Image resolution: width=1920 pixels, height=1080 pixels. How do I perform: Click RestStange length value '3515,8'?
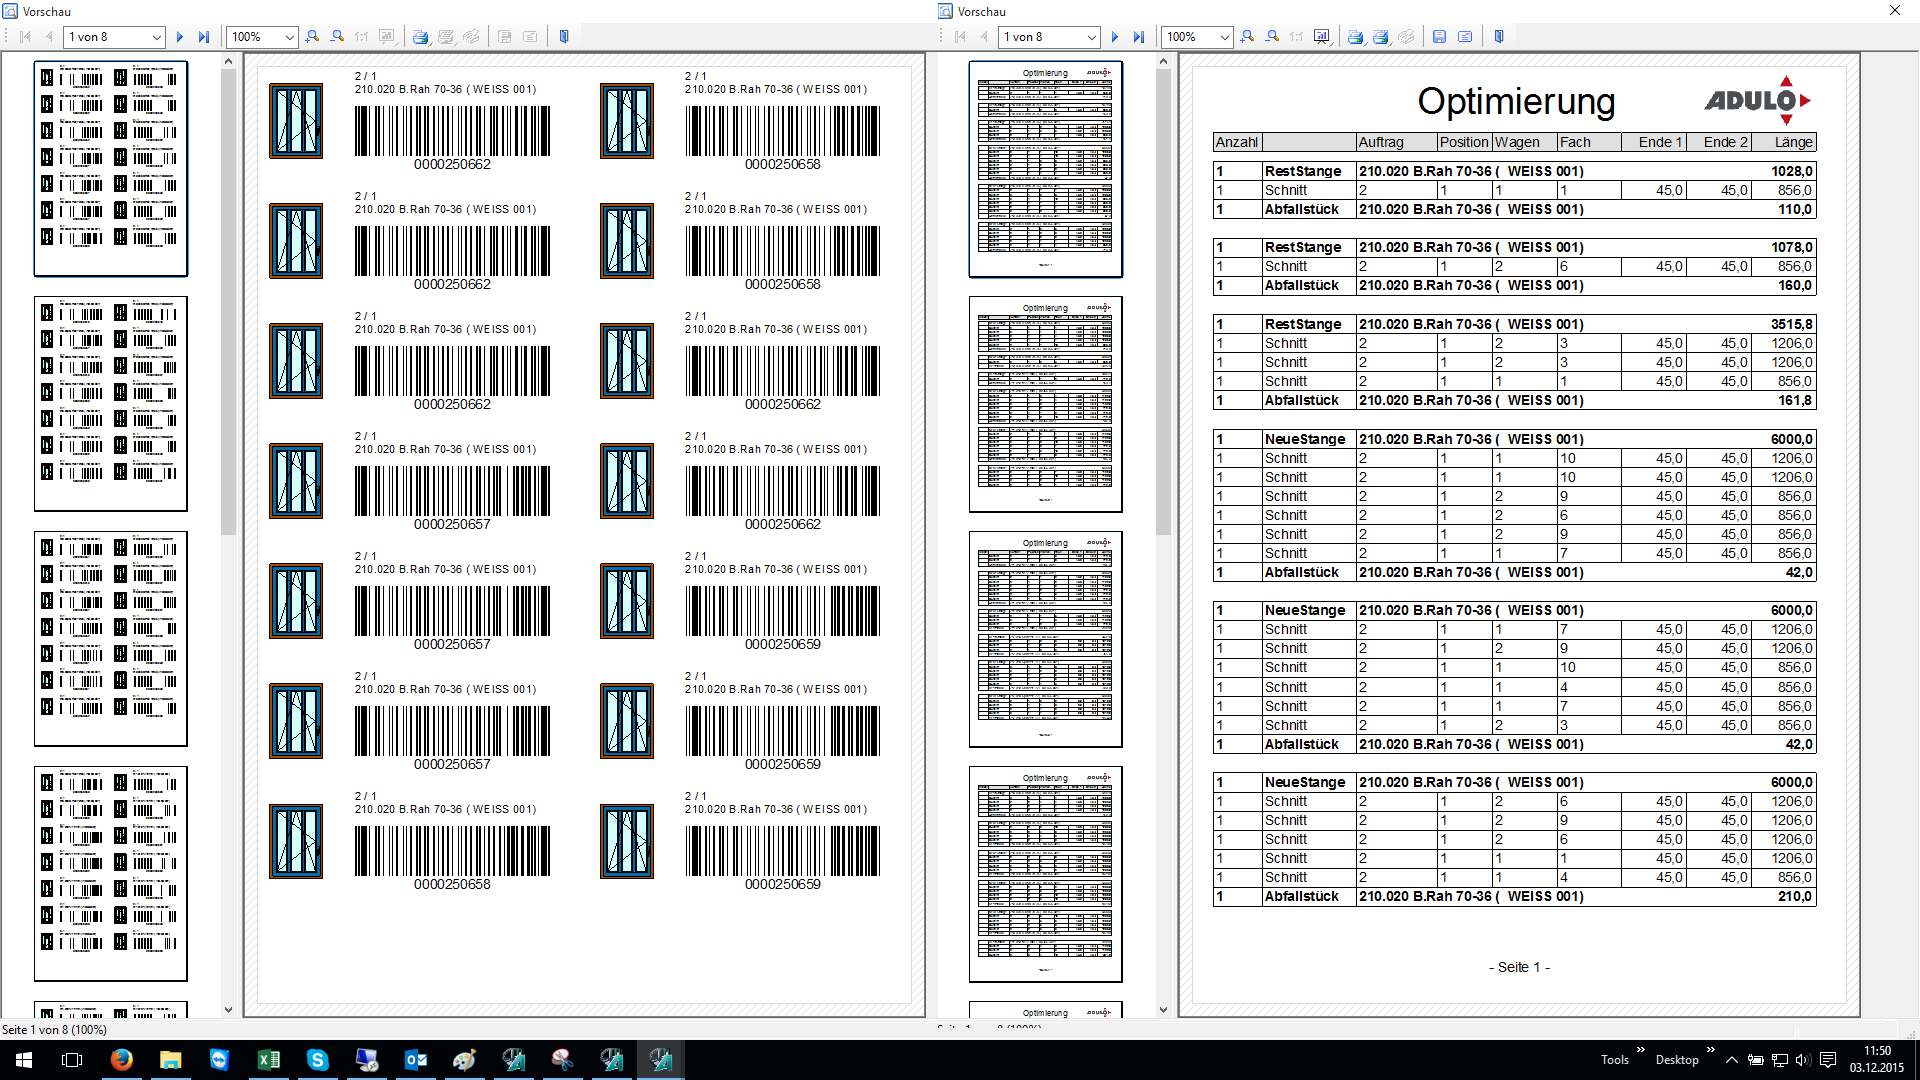1791,324
